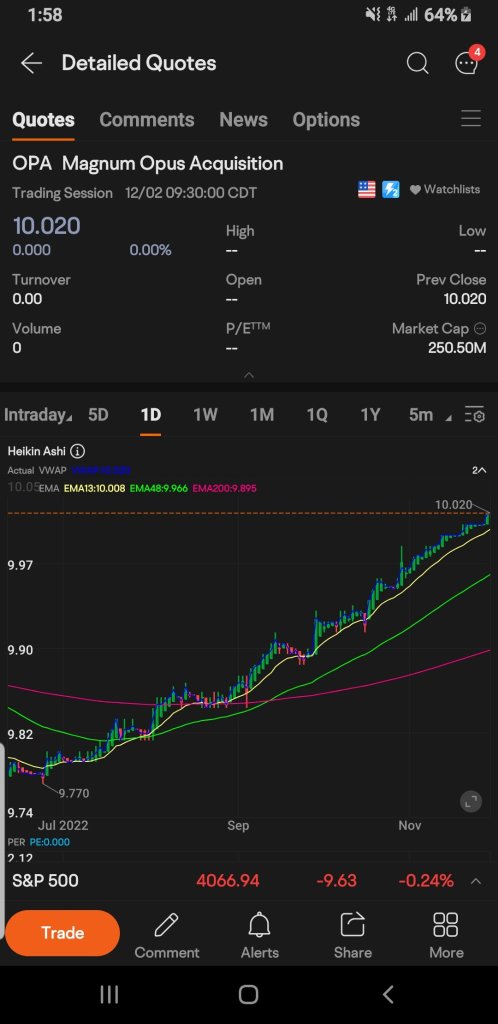Image resolution: width=498 pixels, height=1024 pixels.
Task: Show Heikin Ashi info icon
Action: [77, 451]
